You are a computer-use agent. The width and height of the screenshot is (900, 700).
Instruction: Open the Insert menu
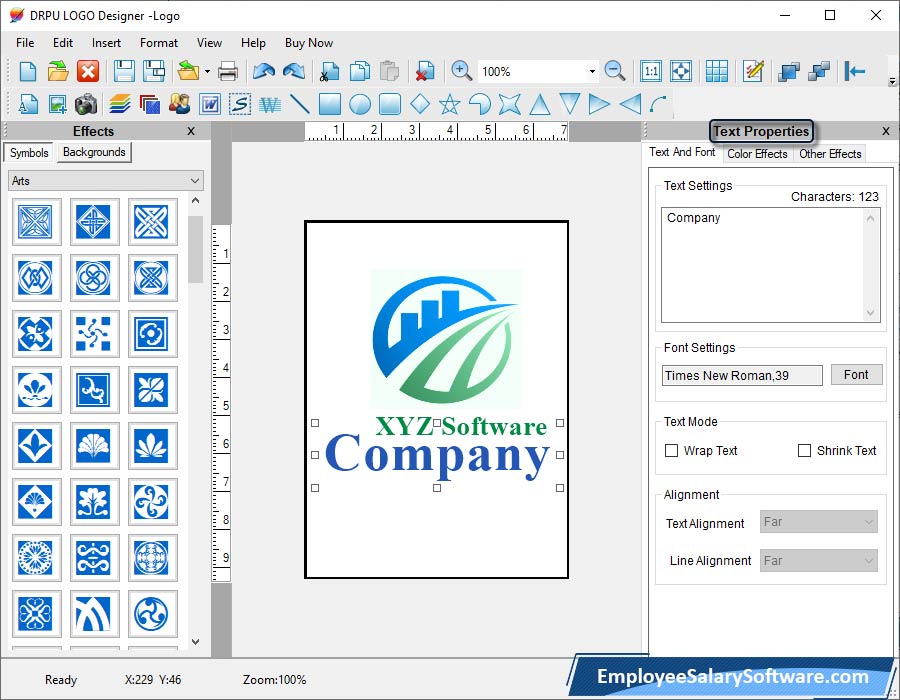[106, 43]
